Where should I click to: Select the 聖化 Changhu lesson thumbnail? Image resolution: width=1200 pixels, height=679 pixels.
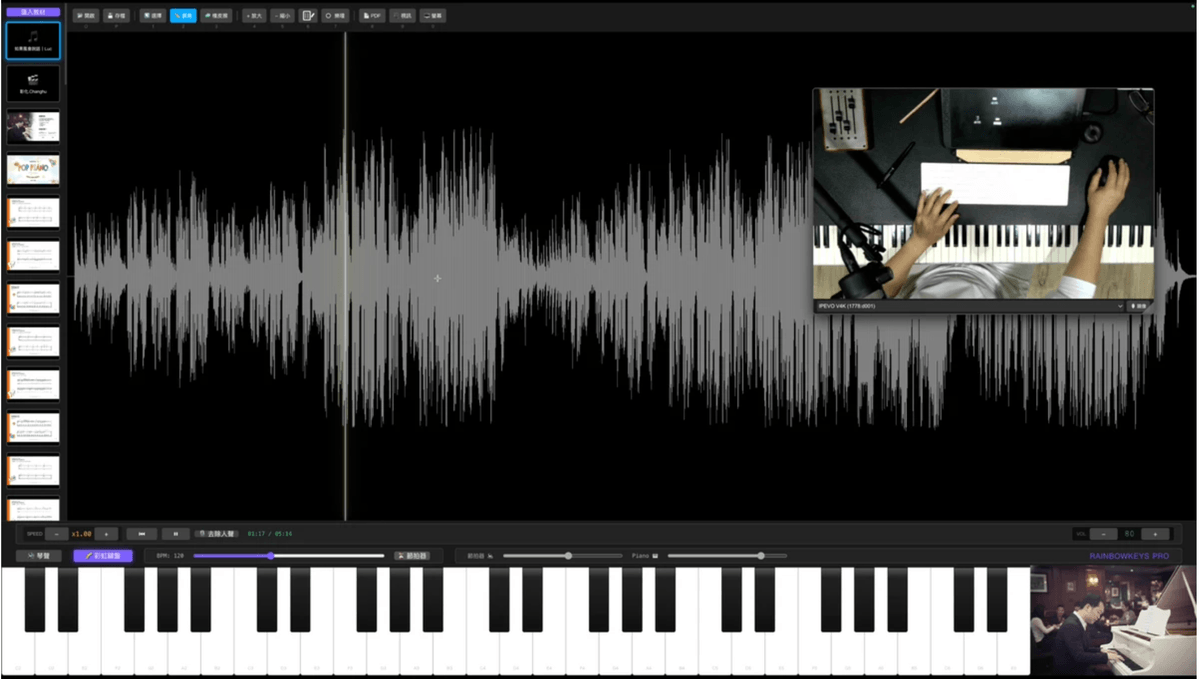tap(33, 82)
